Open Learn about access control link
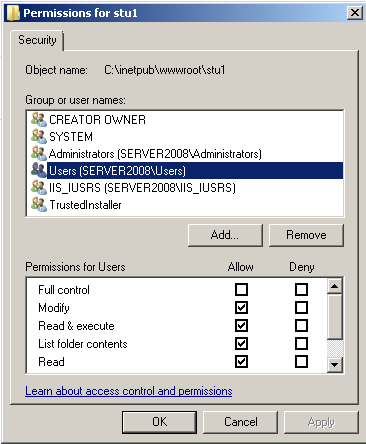The image size is (366, 444). point(129,391)
